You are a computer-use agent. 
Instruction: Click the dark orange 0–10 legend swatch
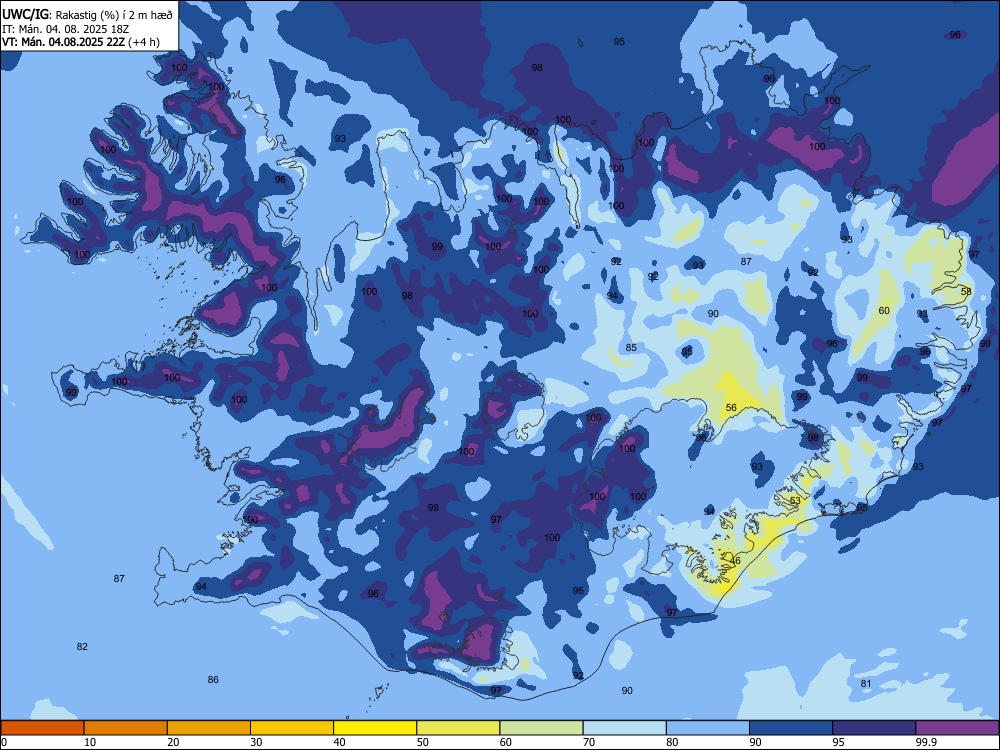(x=42, y=728)
